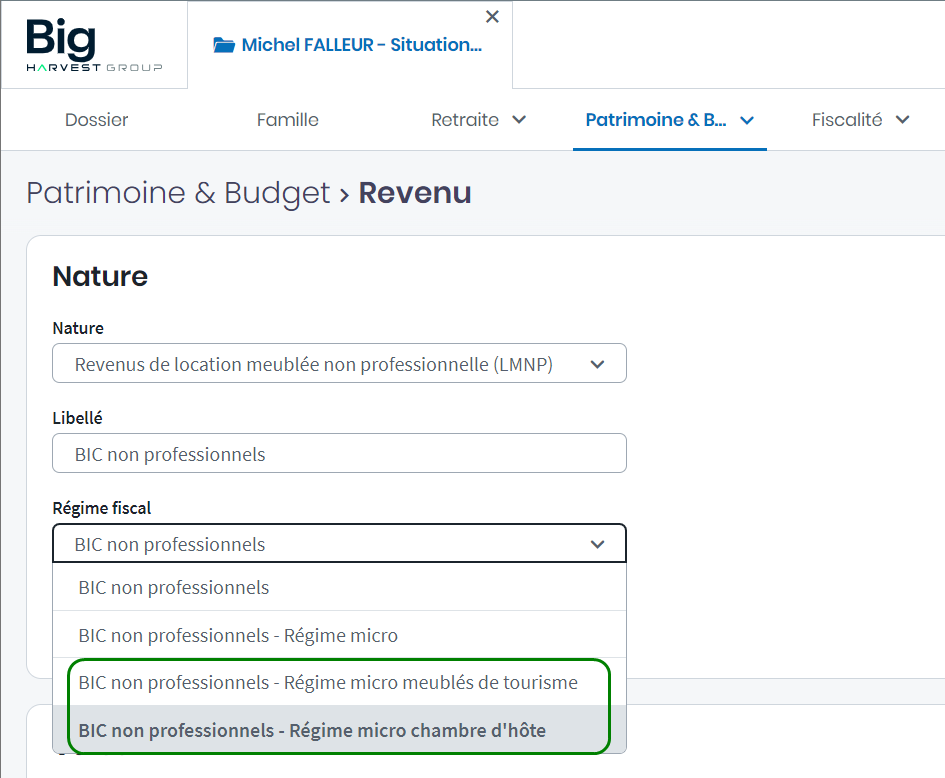Screen dimensions: 945x778
Task: Click the Patrimoine & B... tab label
Action: [x=655, y=120]
